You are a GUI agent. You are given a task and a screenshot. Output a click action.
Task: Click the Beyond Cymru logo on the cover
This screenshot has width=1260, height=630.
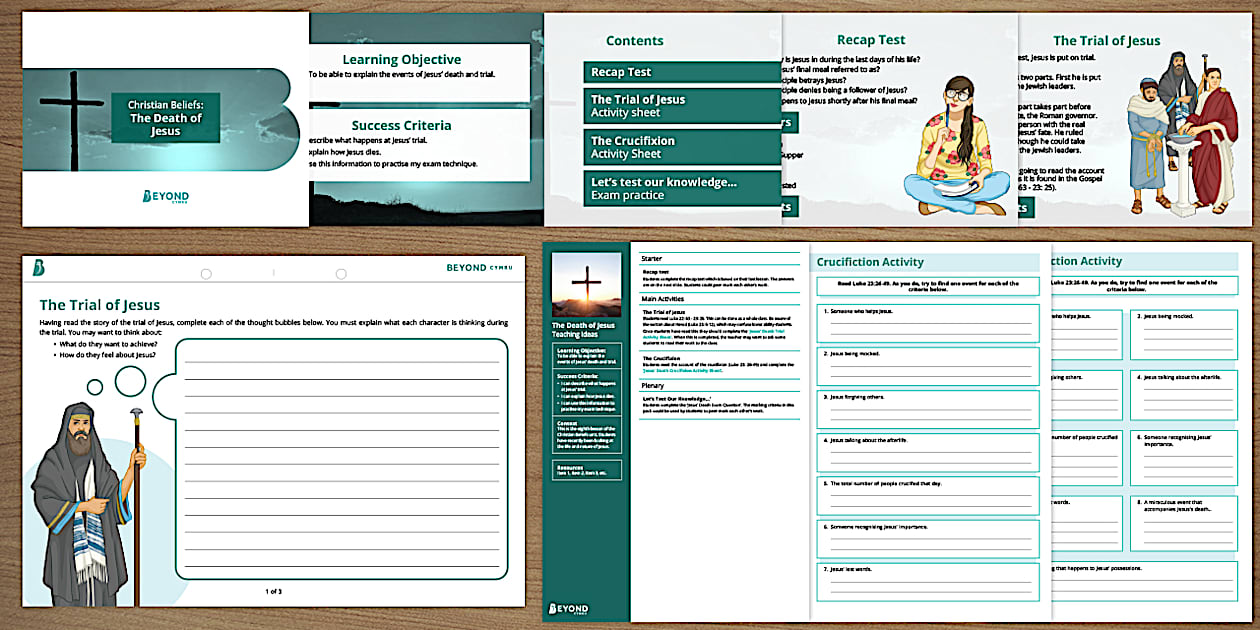click(x=163, y=196)
